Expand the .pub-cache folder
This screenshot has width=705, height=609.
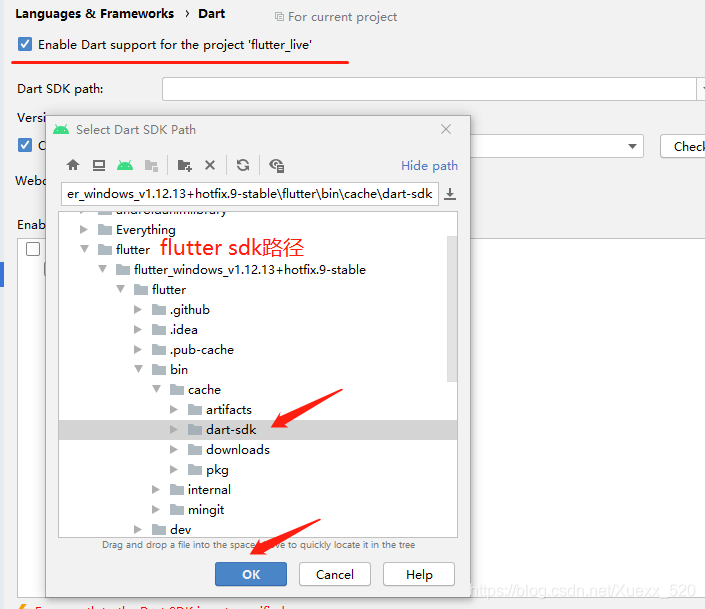[x=138, y=349]
